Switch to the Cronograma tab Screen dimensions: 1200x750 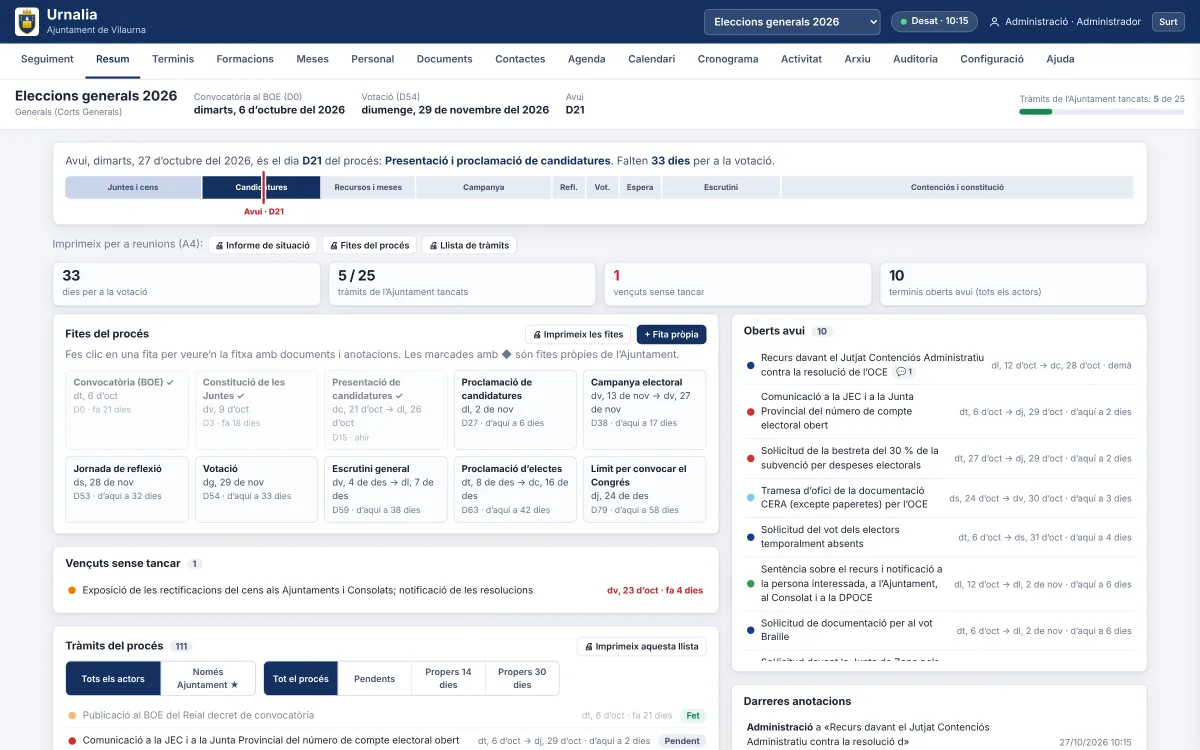(x=728, y=59)
